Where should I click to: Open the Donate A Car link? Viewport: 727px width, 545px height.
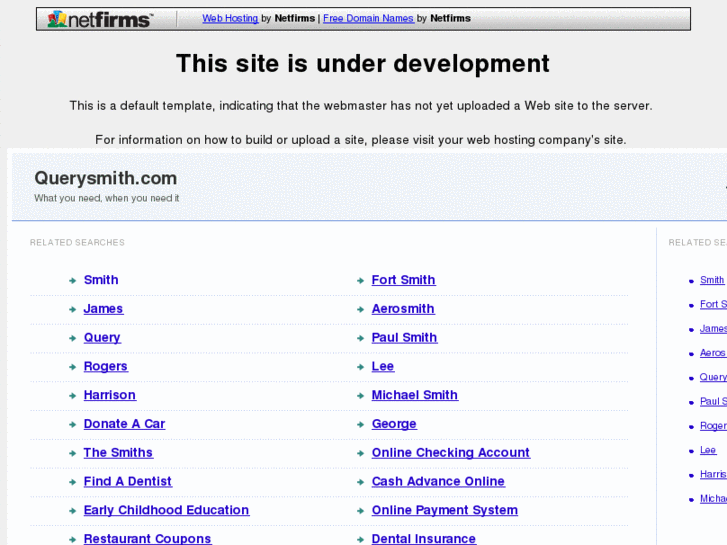[124, 424]
